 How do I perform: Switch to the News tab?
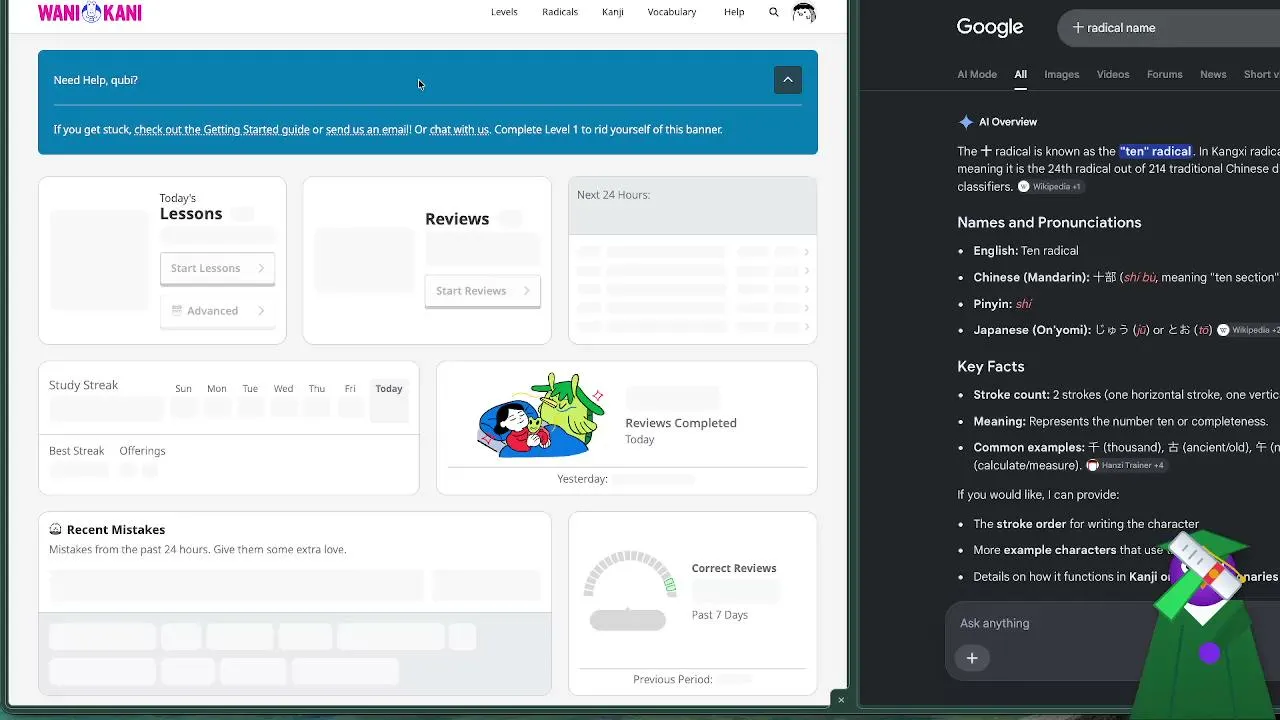click(1213, 74)
